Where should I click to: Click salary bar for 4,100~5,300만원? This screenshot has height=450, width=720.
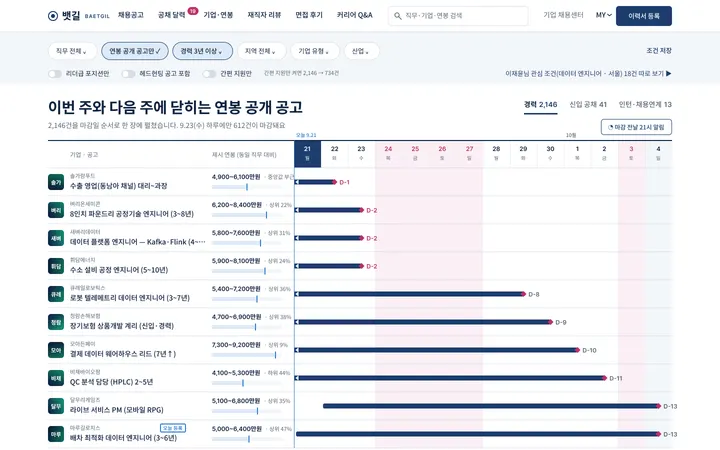246,383
